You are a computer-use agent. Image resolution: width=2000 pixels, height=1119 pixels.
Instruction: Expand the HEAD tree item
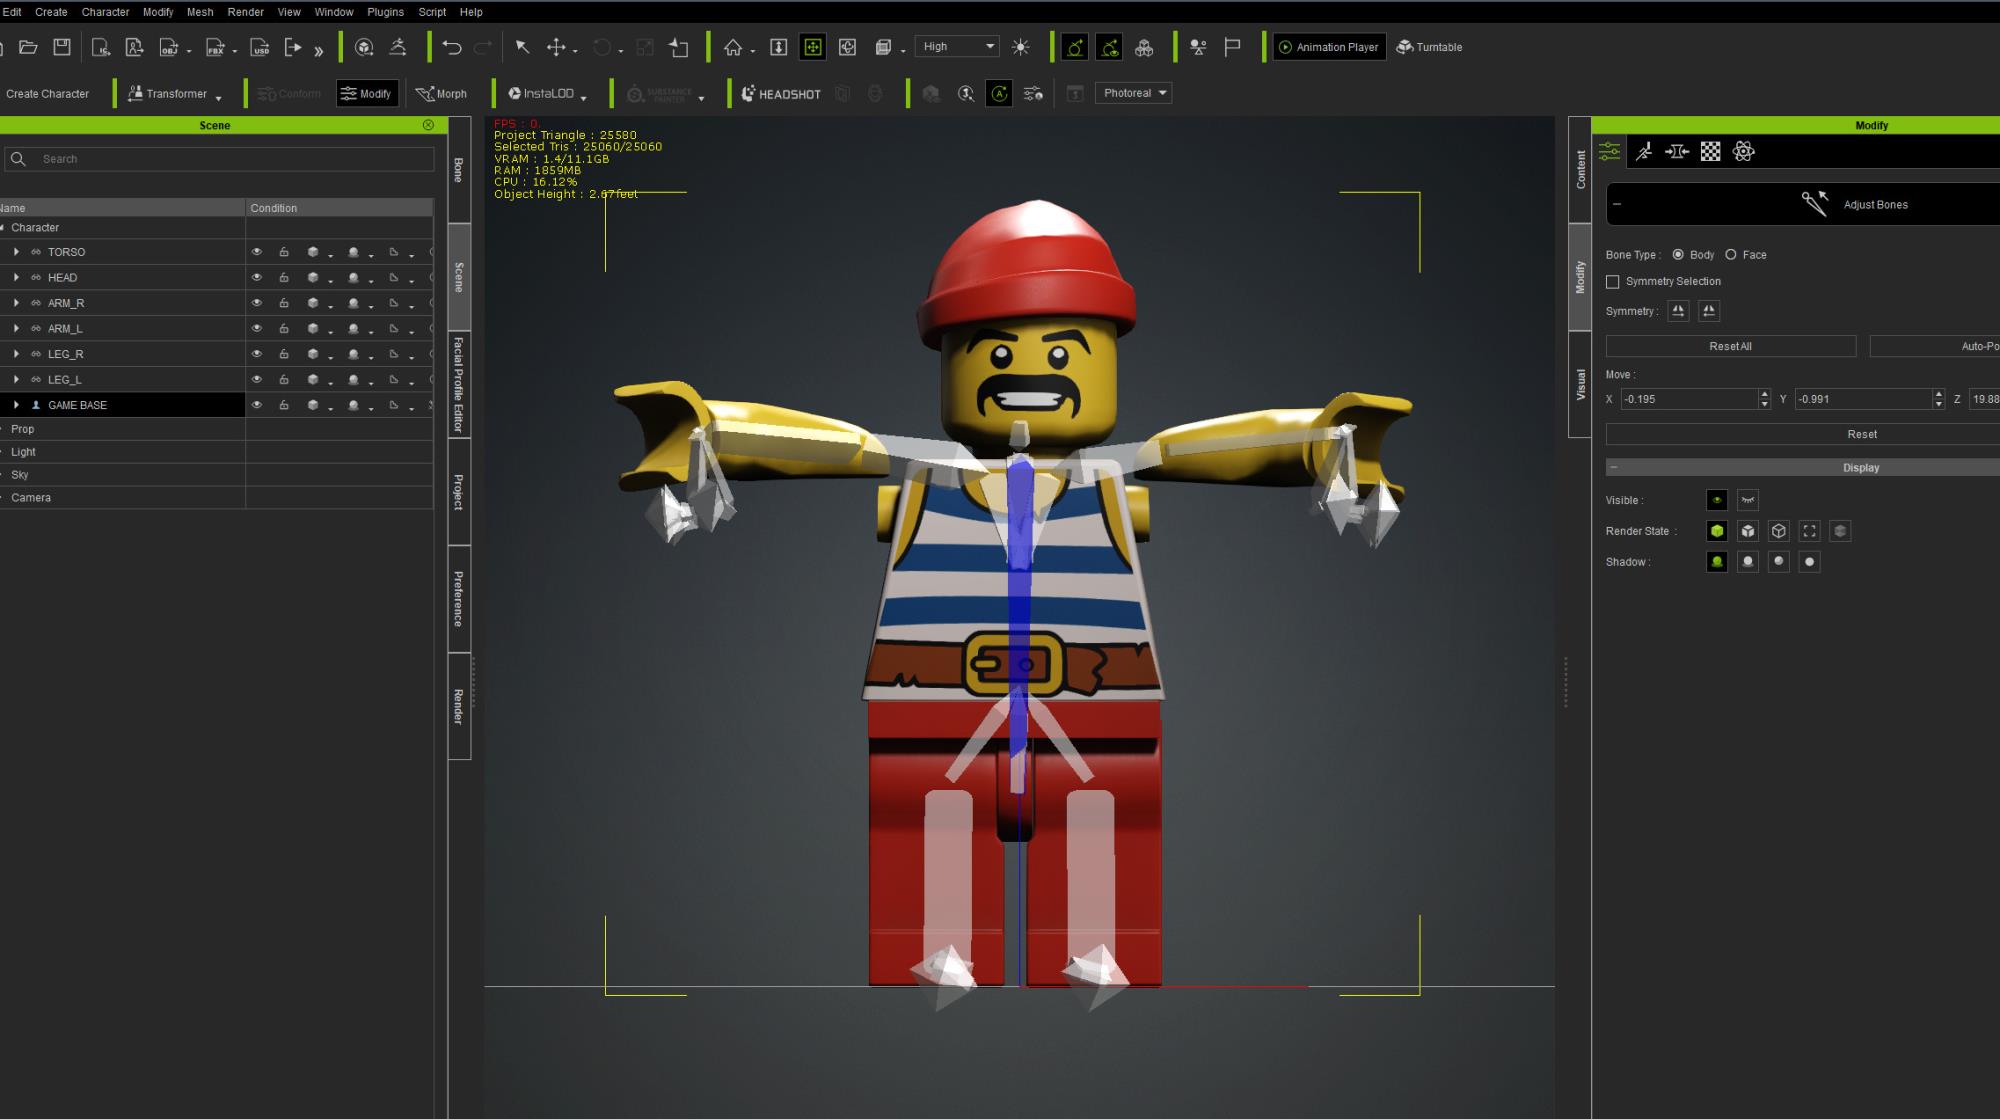click(16, 277)
